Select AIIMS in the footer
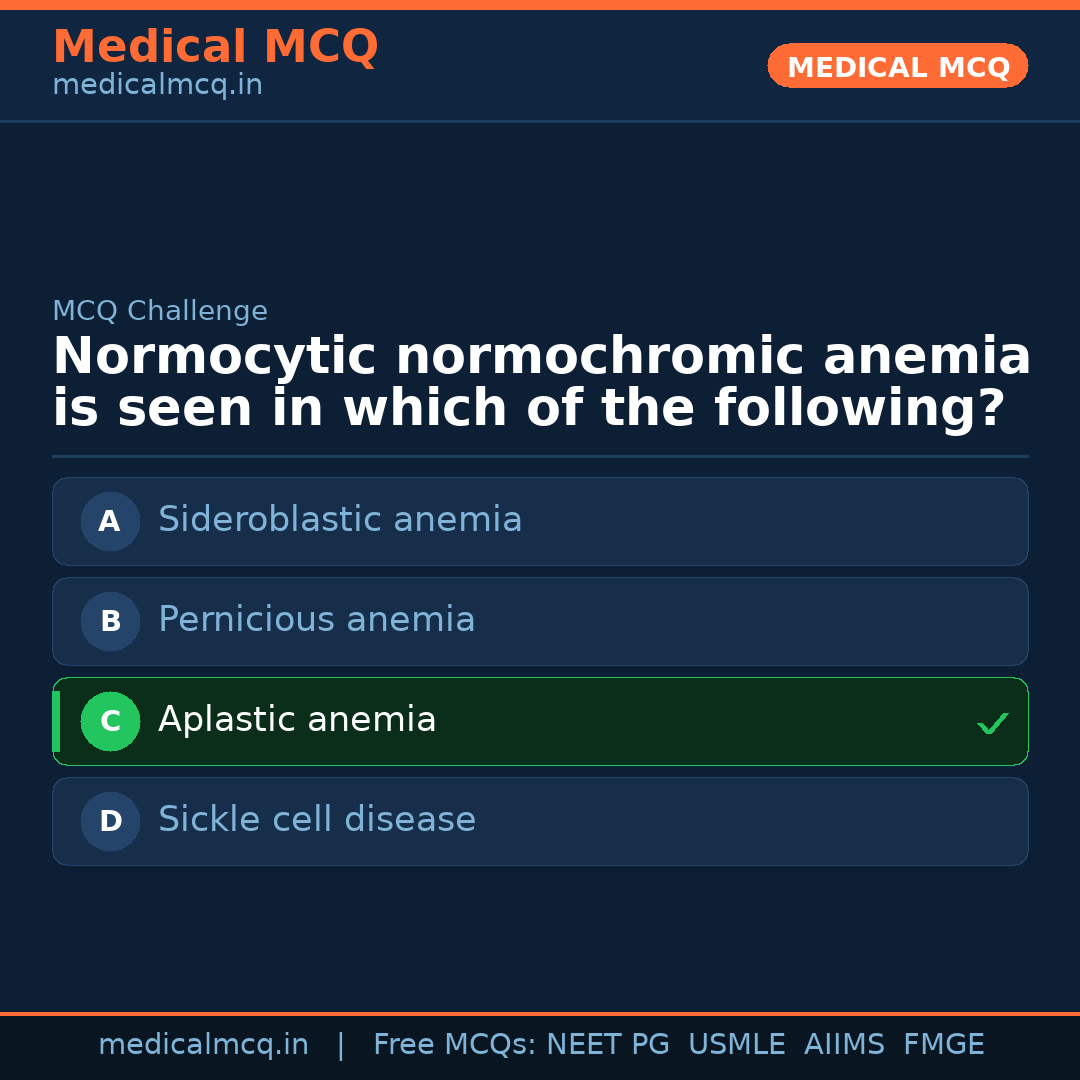 pos(844,1045)
